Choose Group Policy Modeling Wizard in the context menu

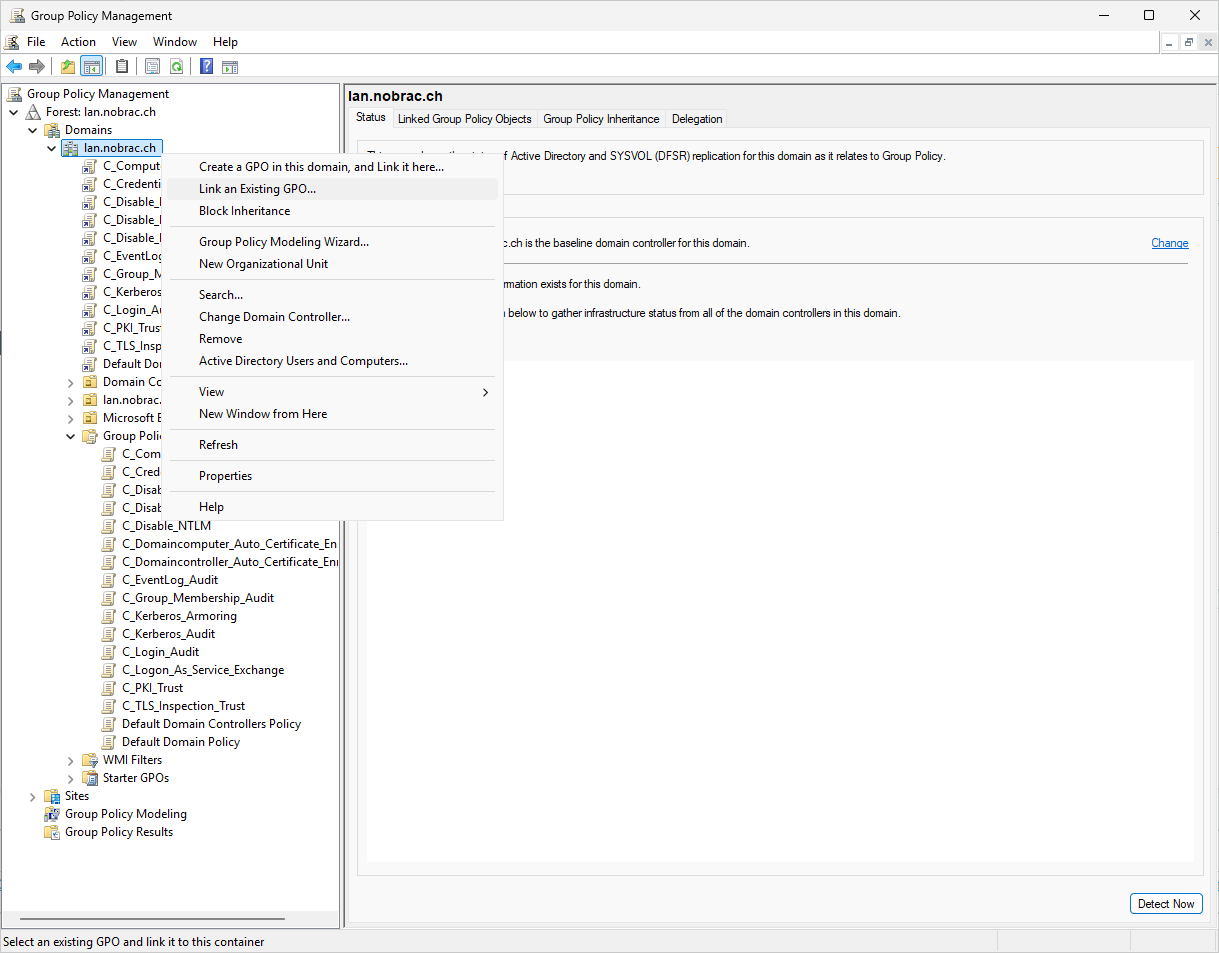coord(333,242)
